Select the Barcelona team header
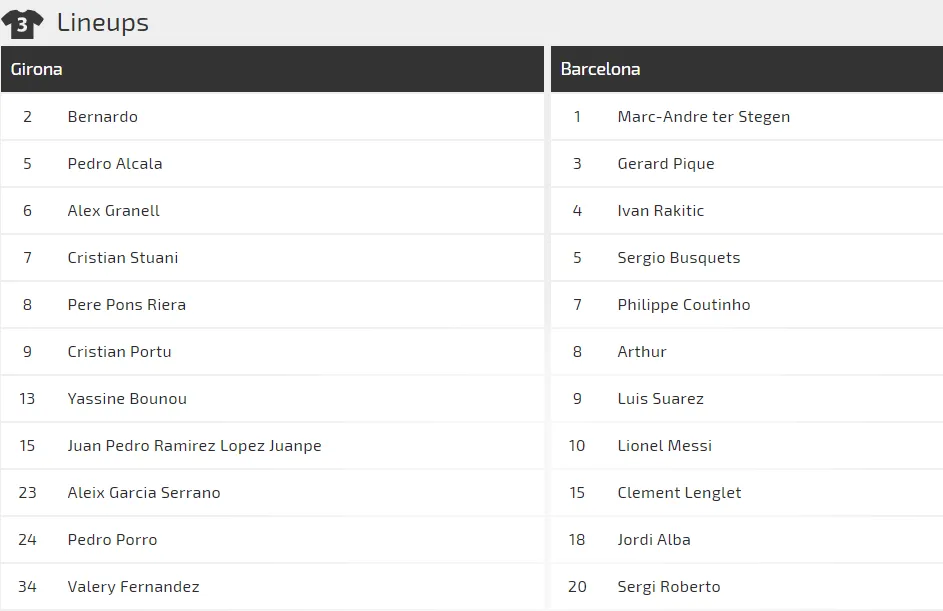 (600, 69)
